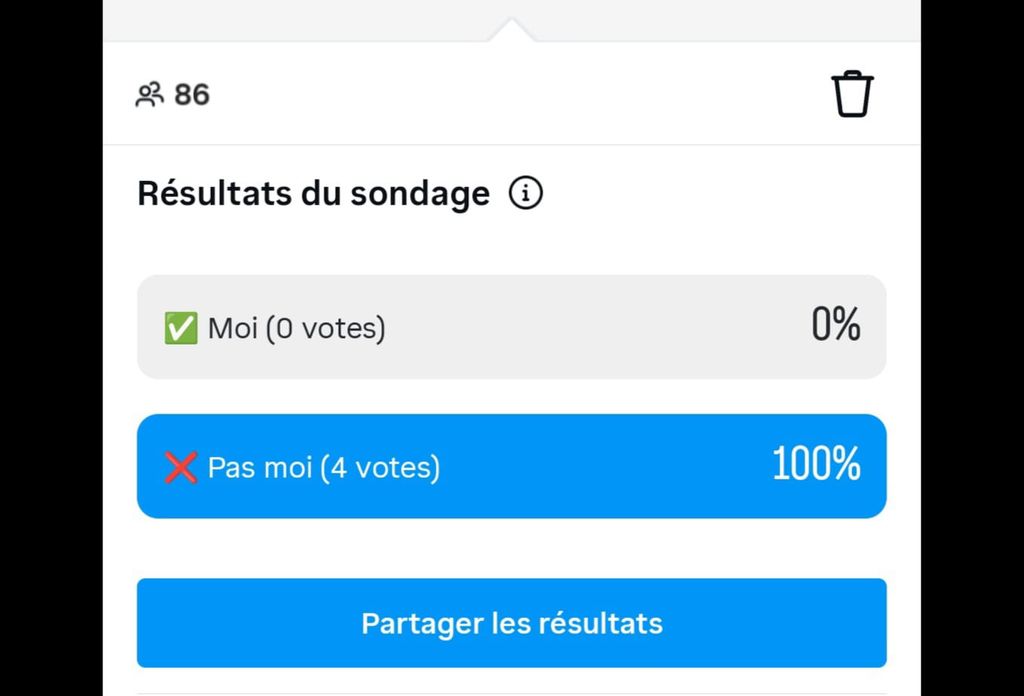
Task: Click the 86 viewers count
Action: (x=192, y=95)
